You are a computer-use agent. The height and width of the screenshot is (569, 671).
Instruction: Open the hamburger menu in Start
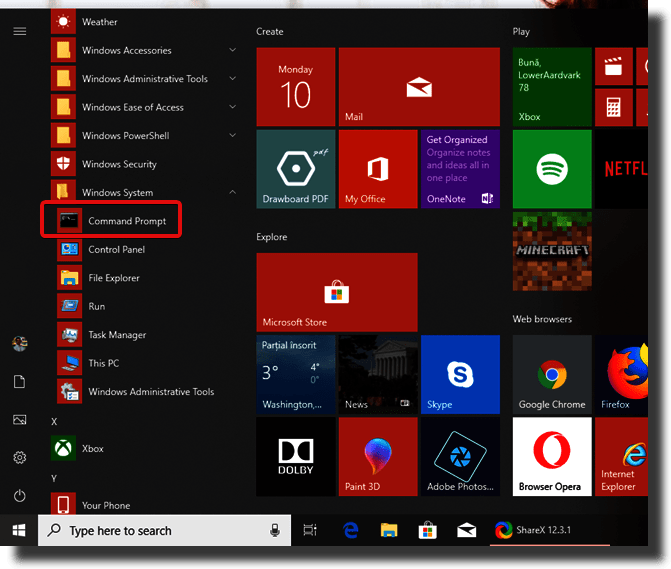point(20,31)
